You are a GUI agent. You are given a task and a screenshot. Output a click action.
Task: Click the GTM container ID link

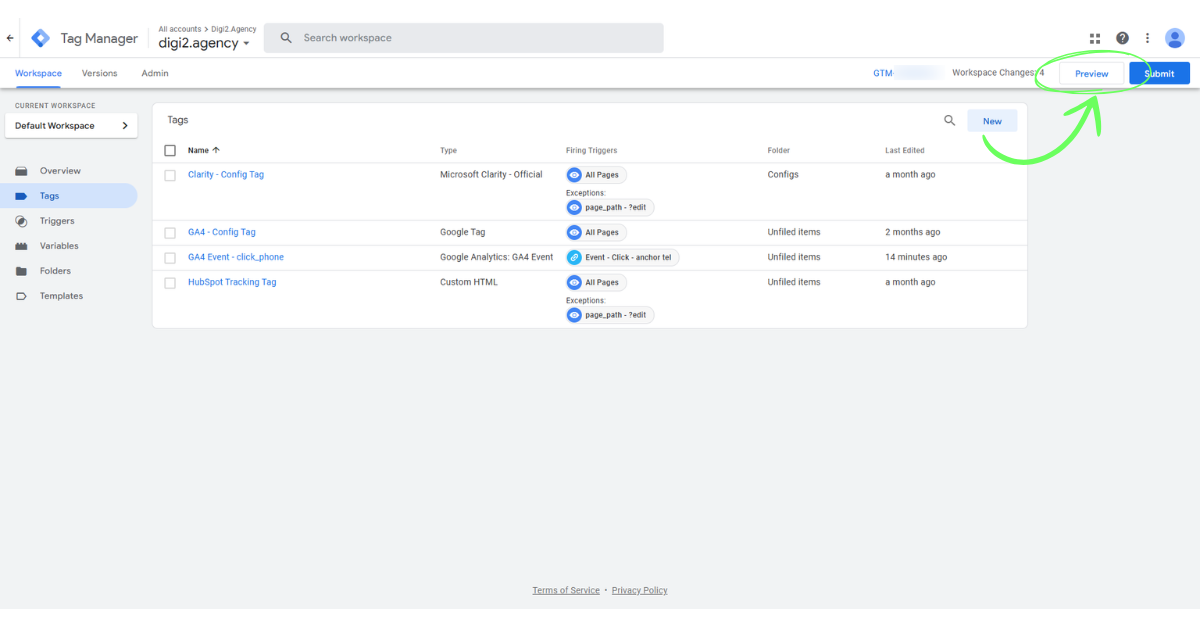[907, 73]
